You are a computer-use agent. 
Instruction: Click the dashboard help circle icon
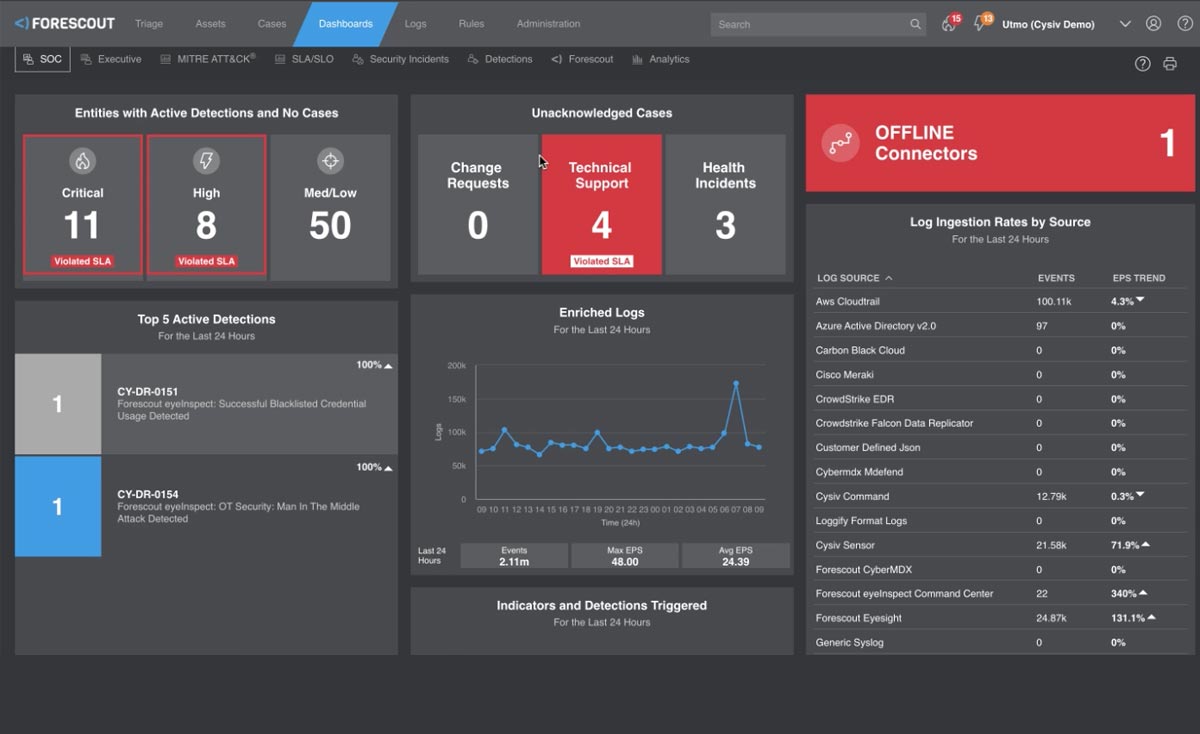point(1143,63)
